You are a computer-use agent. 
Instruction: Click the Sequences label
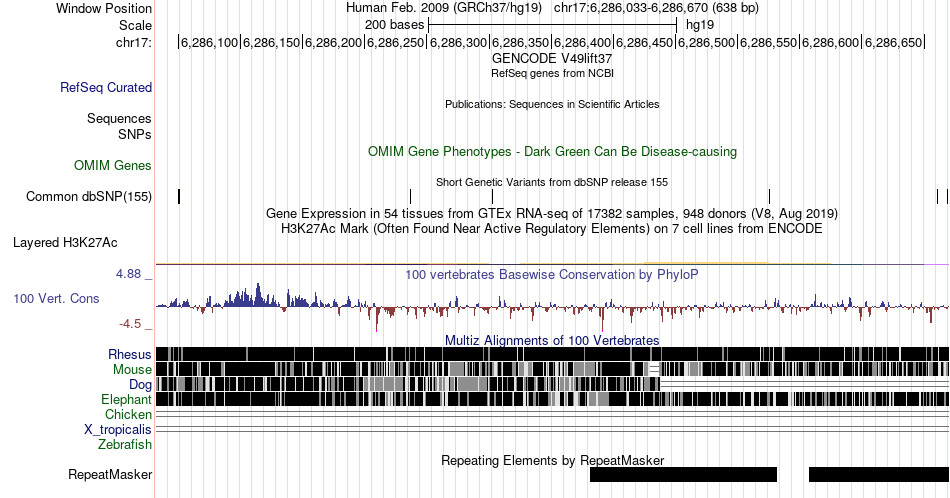click(x=119, y=118)
